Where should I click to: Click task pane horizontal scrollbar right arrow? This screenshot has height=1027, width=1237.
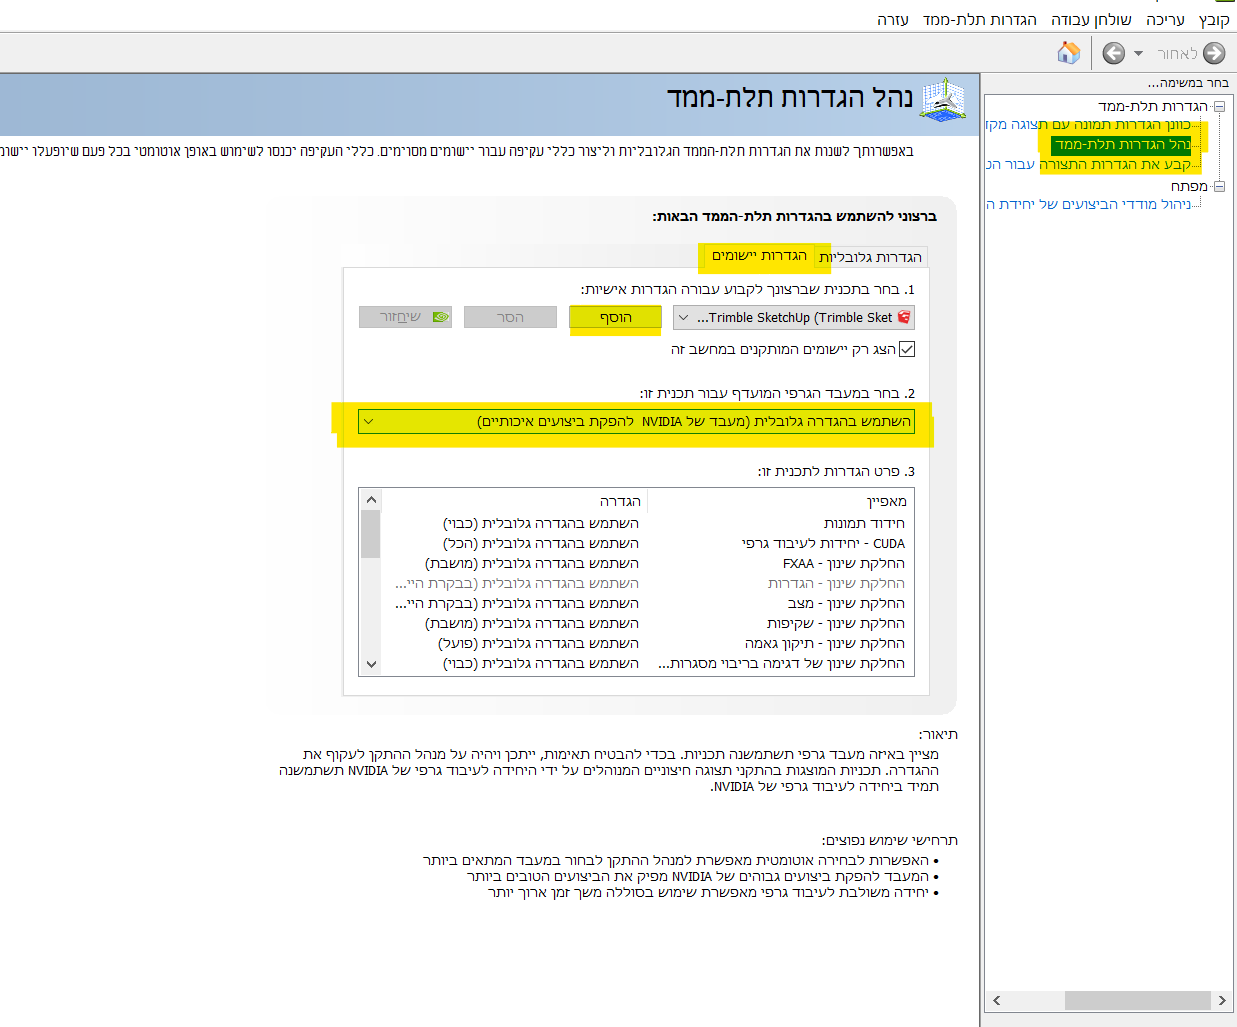tap(1222, 1000)
